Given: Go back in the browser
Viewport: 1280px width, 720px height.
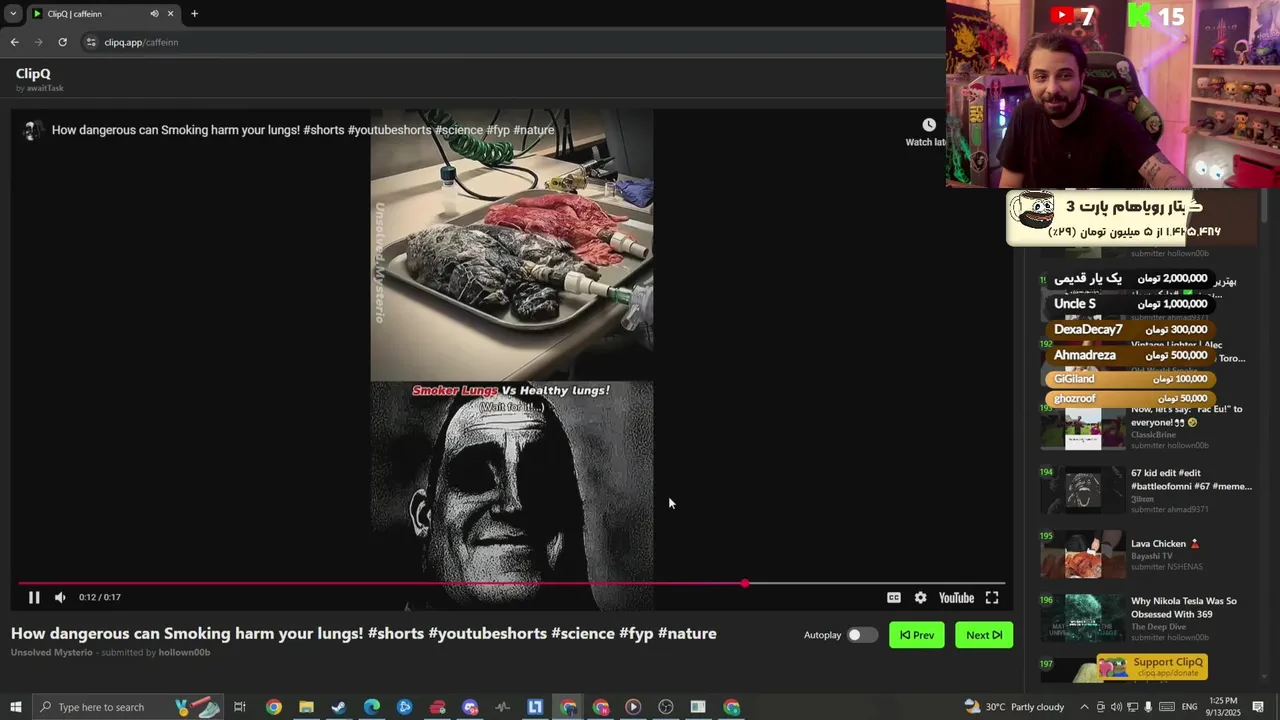Looking at the screenshot, I should pos(14,42).
